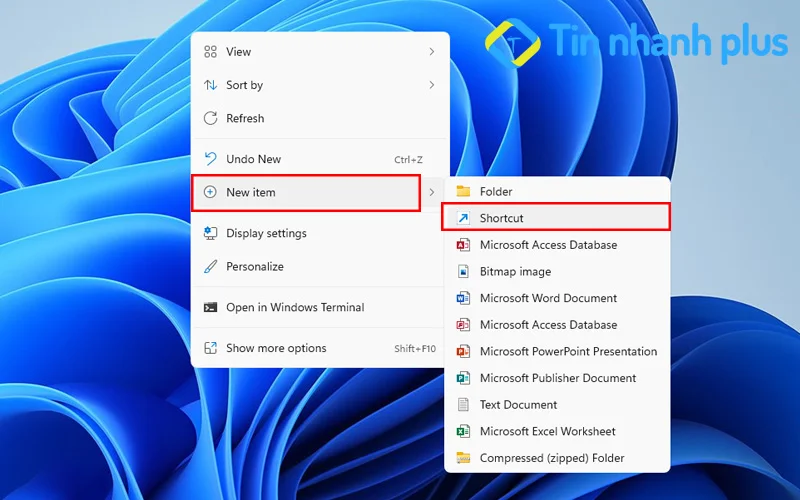Image resolution: width=800 pixels, height=500 pixels.
Task: Click the Bitmap image file icon
Action: point(463,271)
